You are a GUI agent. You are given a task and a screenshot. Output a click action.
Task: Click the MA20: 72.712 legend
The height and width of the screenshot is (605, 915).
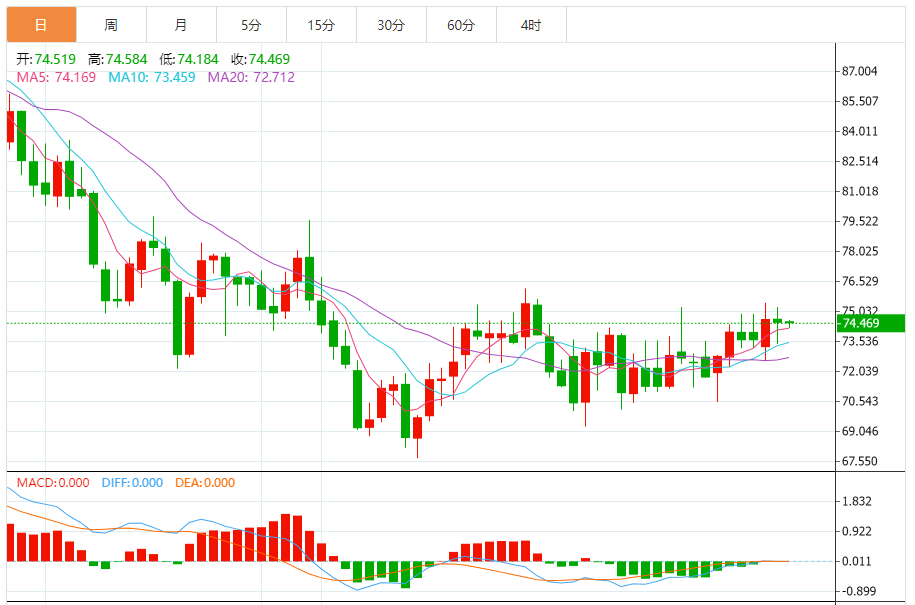[252, 77]
